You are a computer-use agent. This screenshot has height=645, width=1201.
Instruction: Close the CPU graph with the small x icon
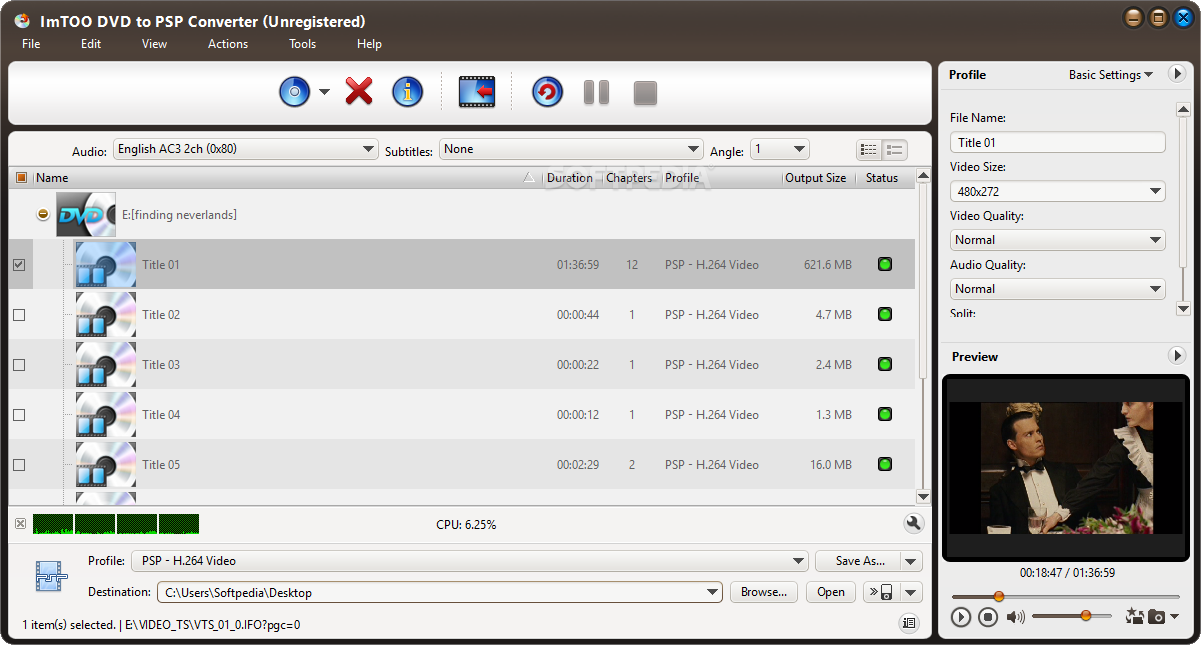coord(20,523)
